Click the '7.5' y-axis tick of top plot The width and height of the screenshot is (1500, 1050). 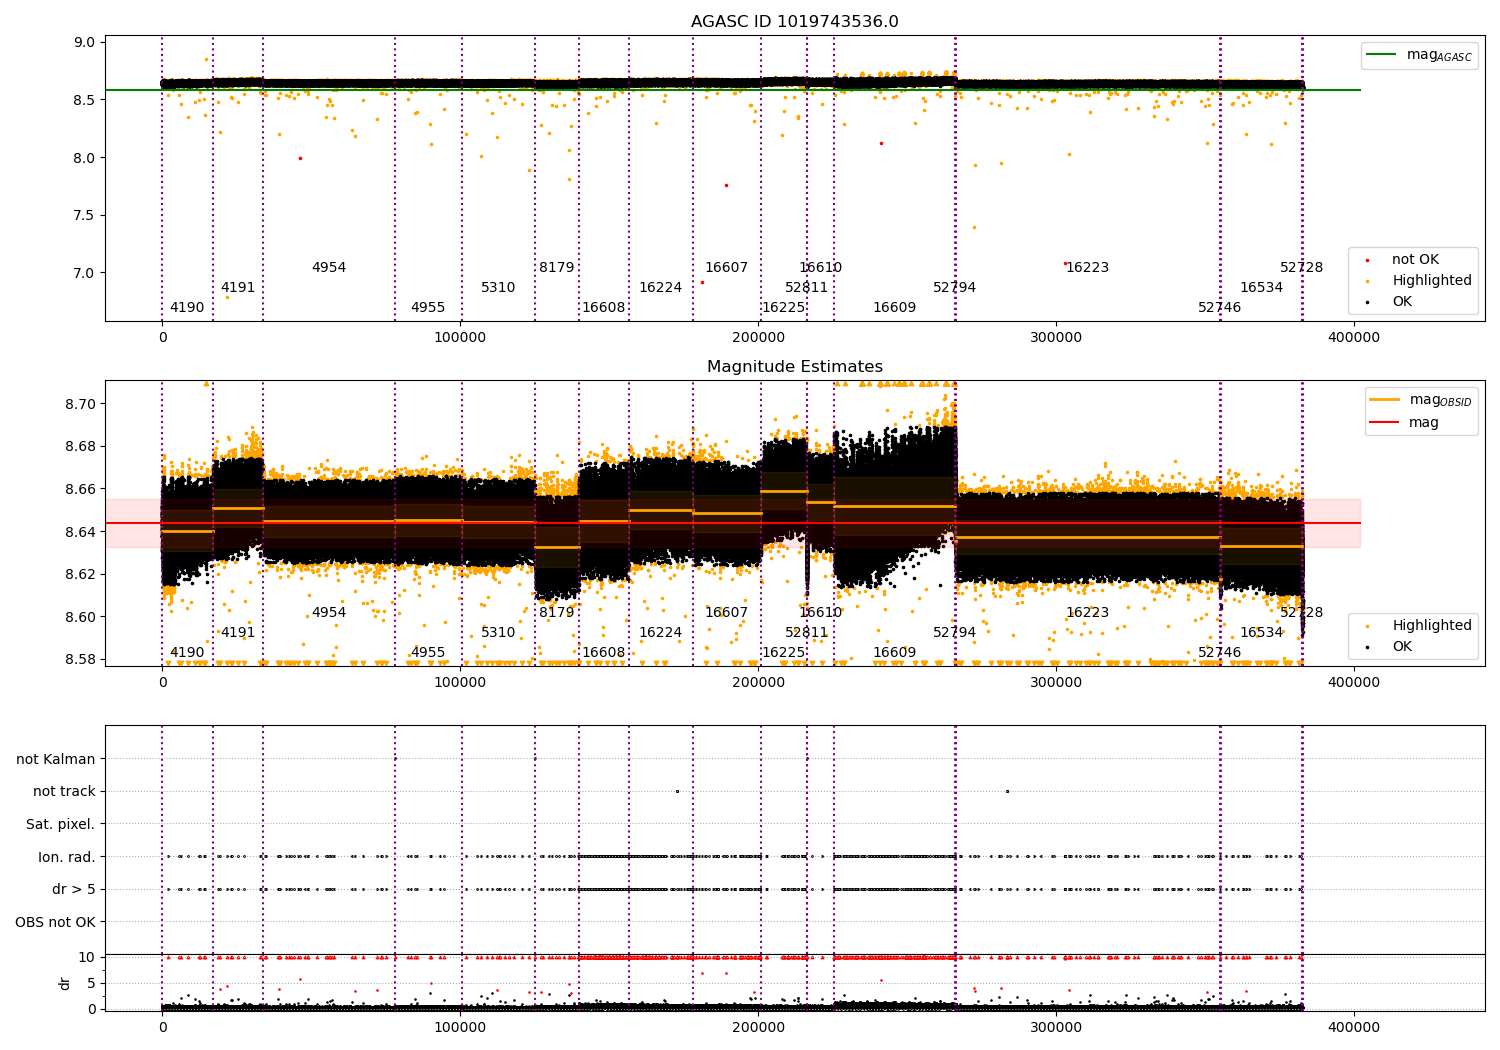coord(85,215)
